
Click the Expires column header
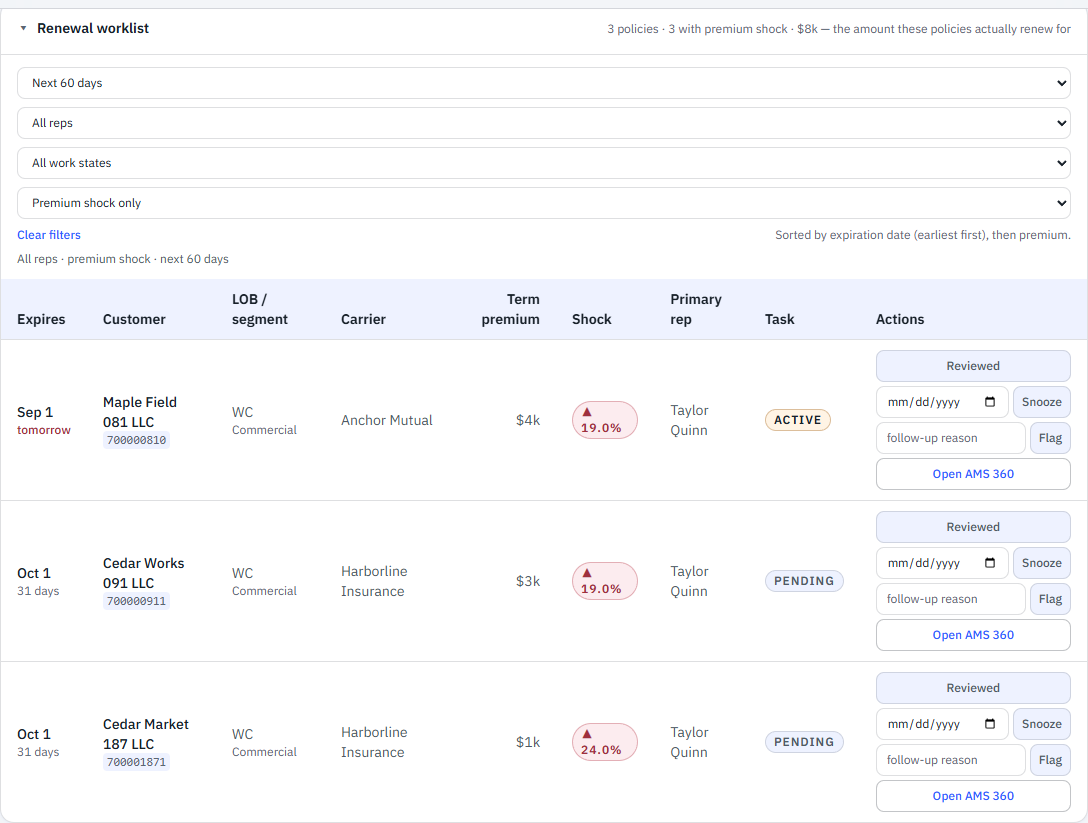pyautogui.click(x=41, y=319)
